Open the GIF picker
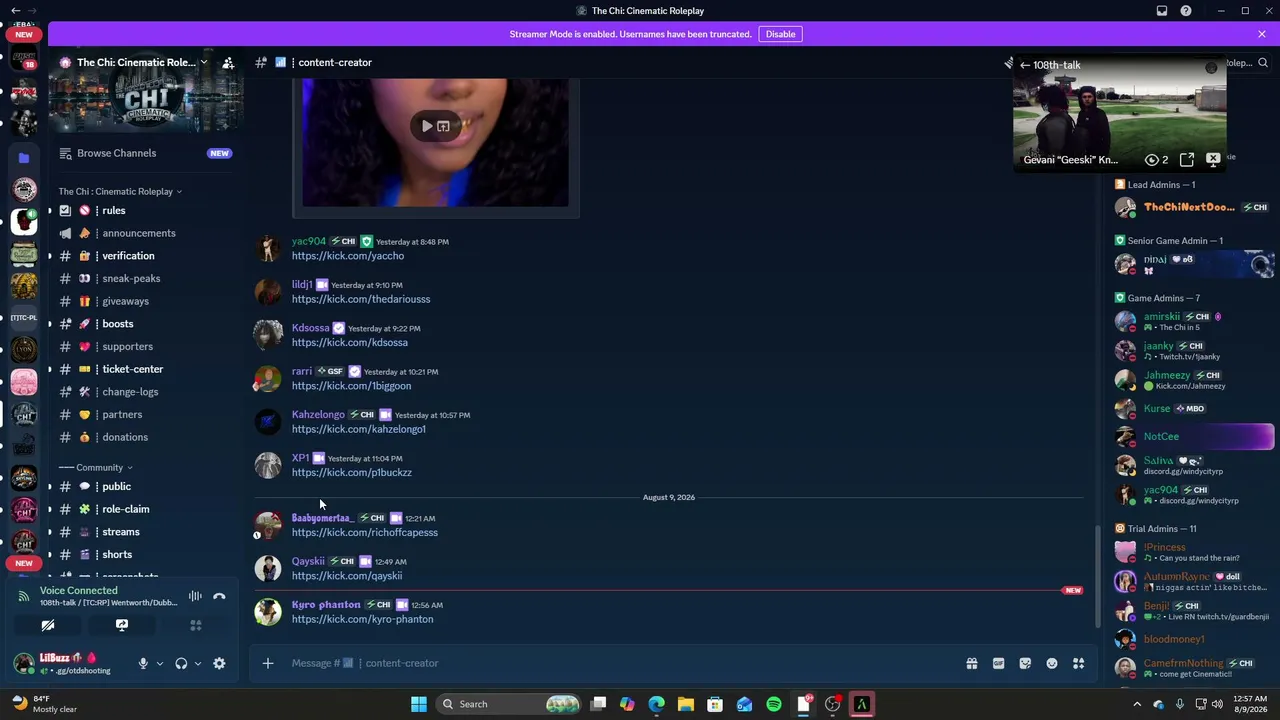This screenshot has height=720, width=1280. [998, 663]
